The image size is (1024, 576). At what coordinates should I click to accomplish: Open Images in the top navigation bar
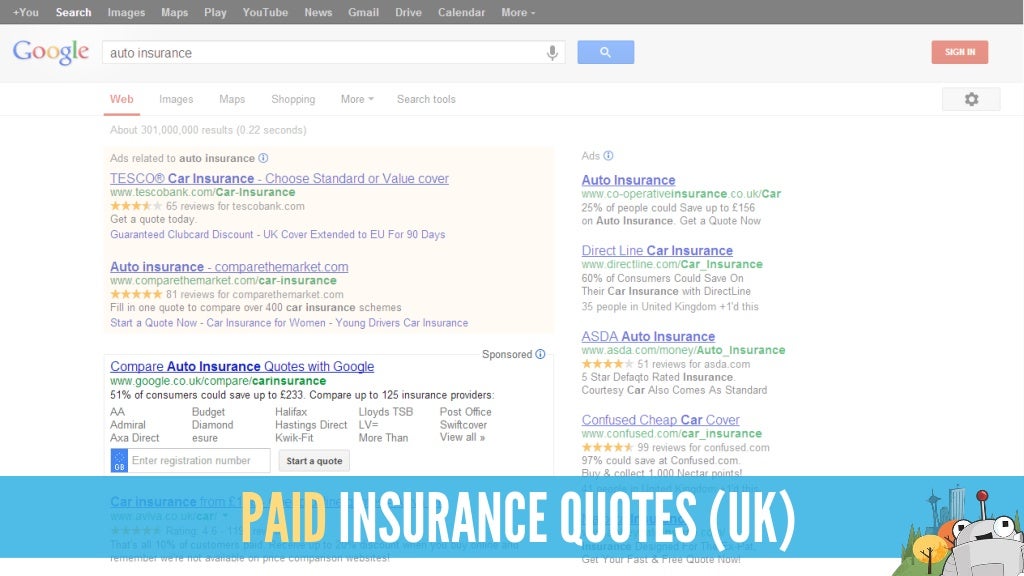point(126,12)
